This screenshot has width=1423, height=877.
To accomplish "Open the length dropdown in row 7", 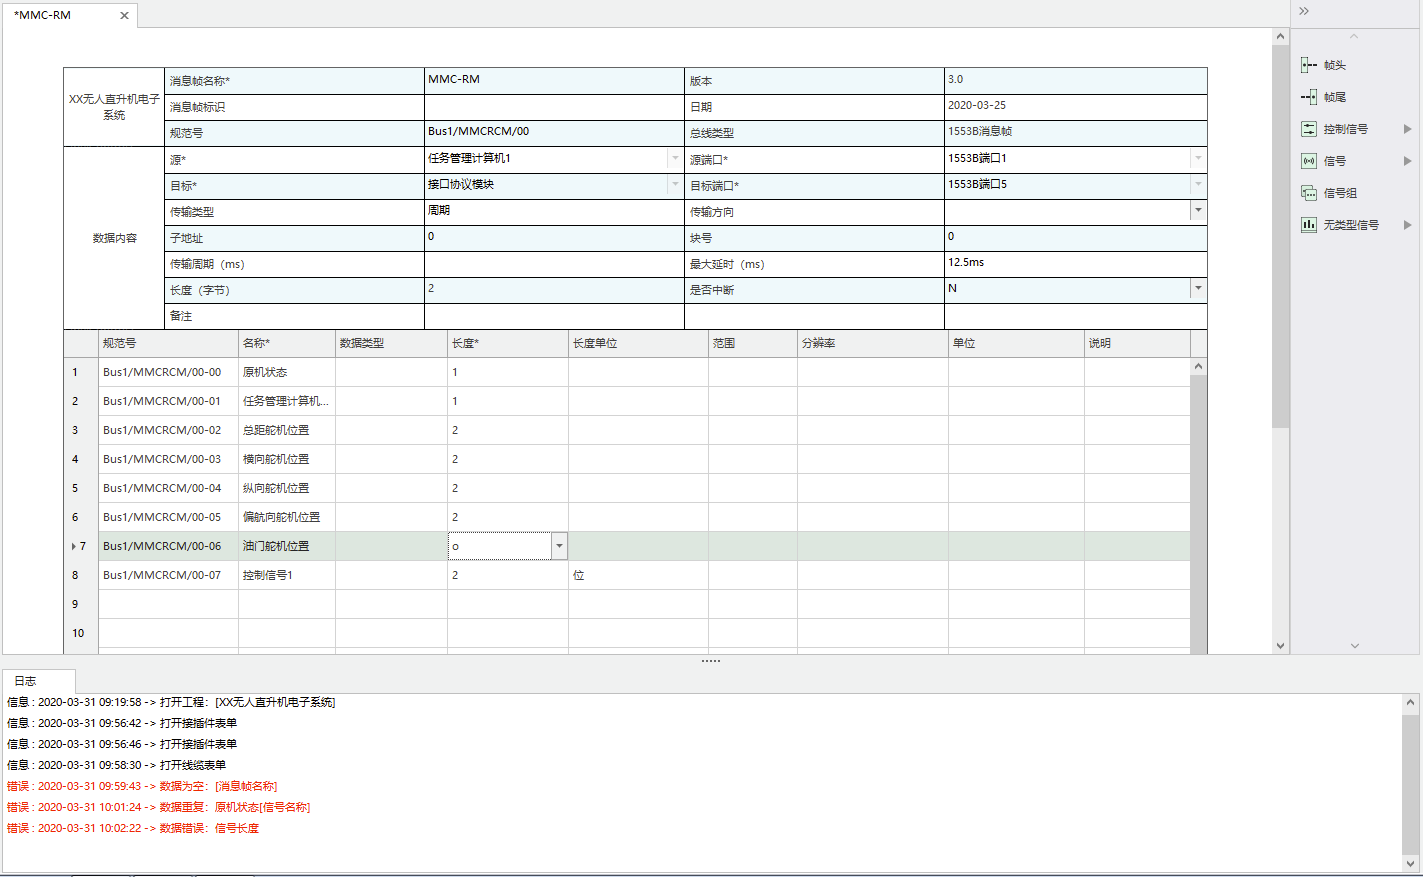I will [x=559, y=546].
